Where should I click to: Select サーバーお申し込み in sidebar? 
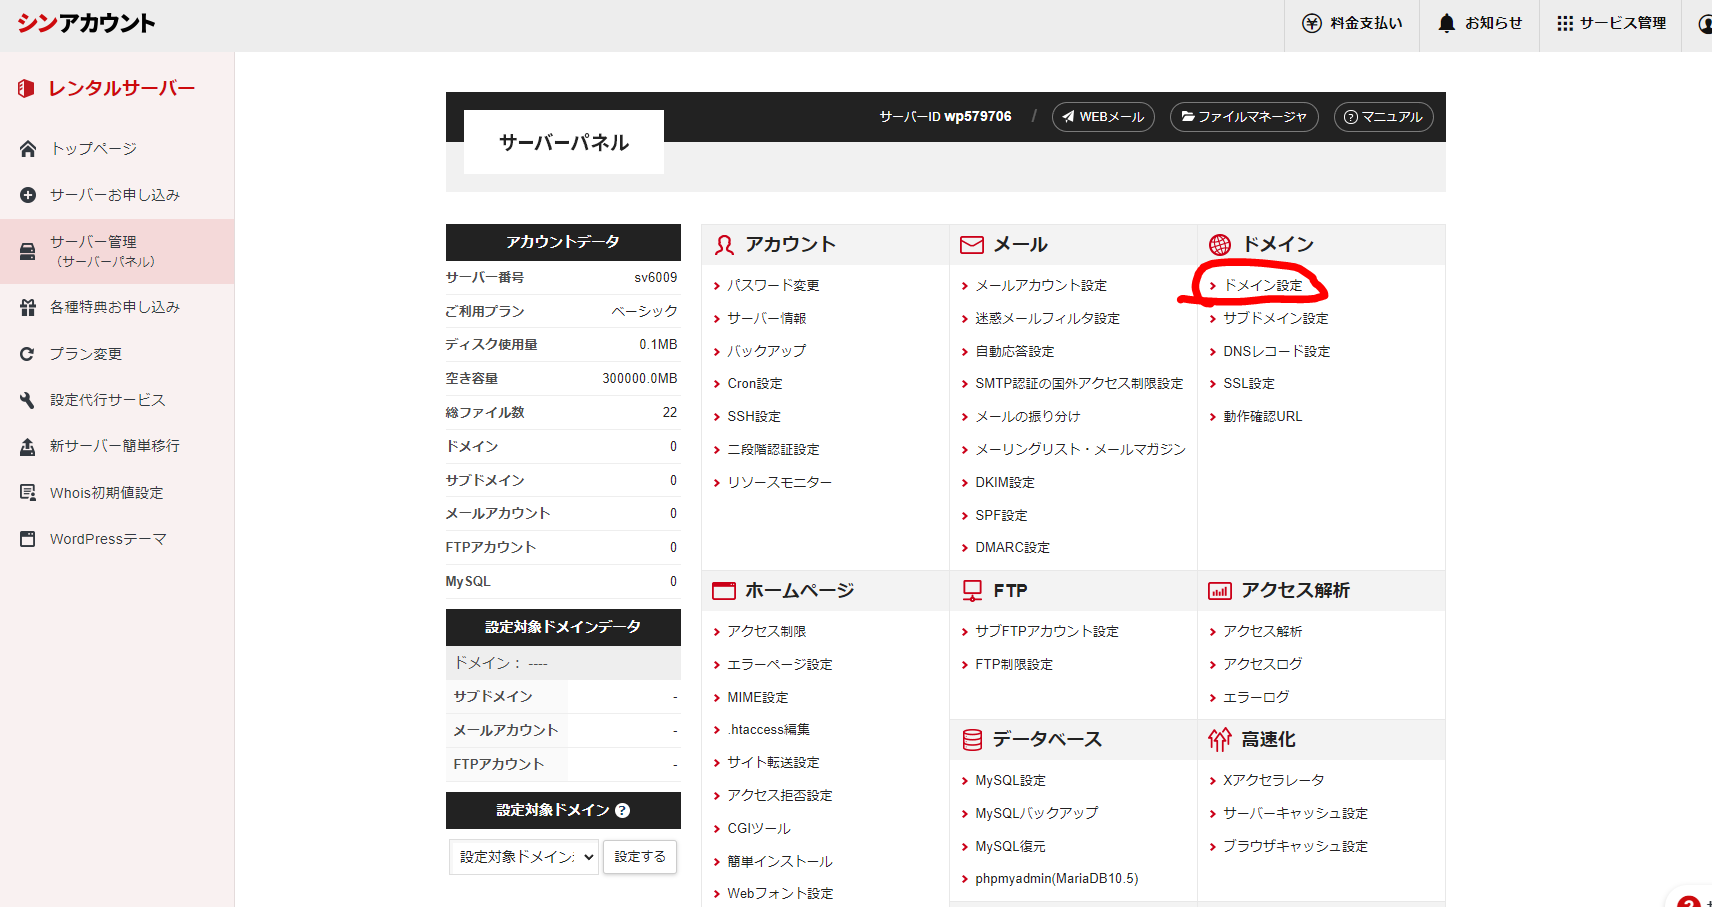click(115, 195)
